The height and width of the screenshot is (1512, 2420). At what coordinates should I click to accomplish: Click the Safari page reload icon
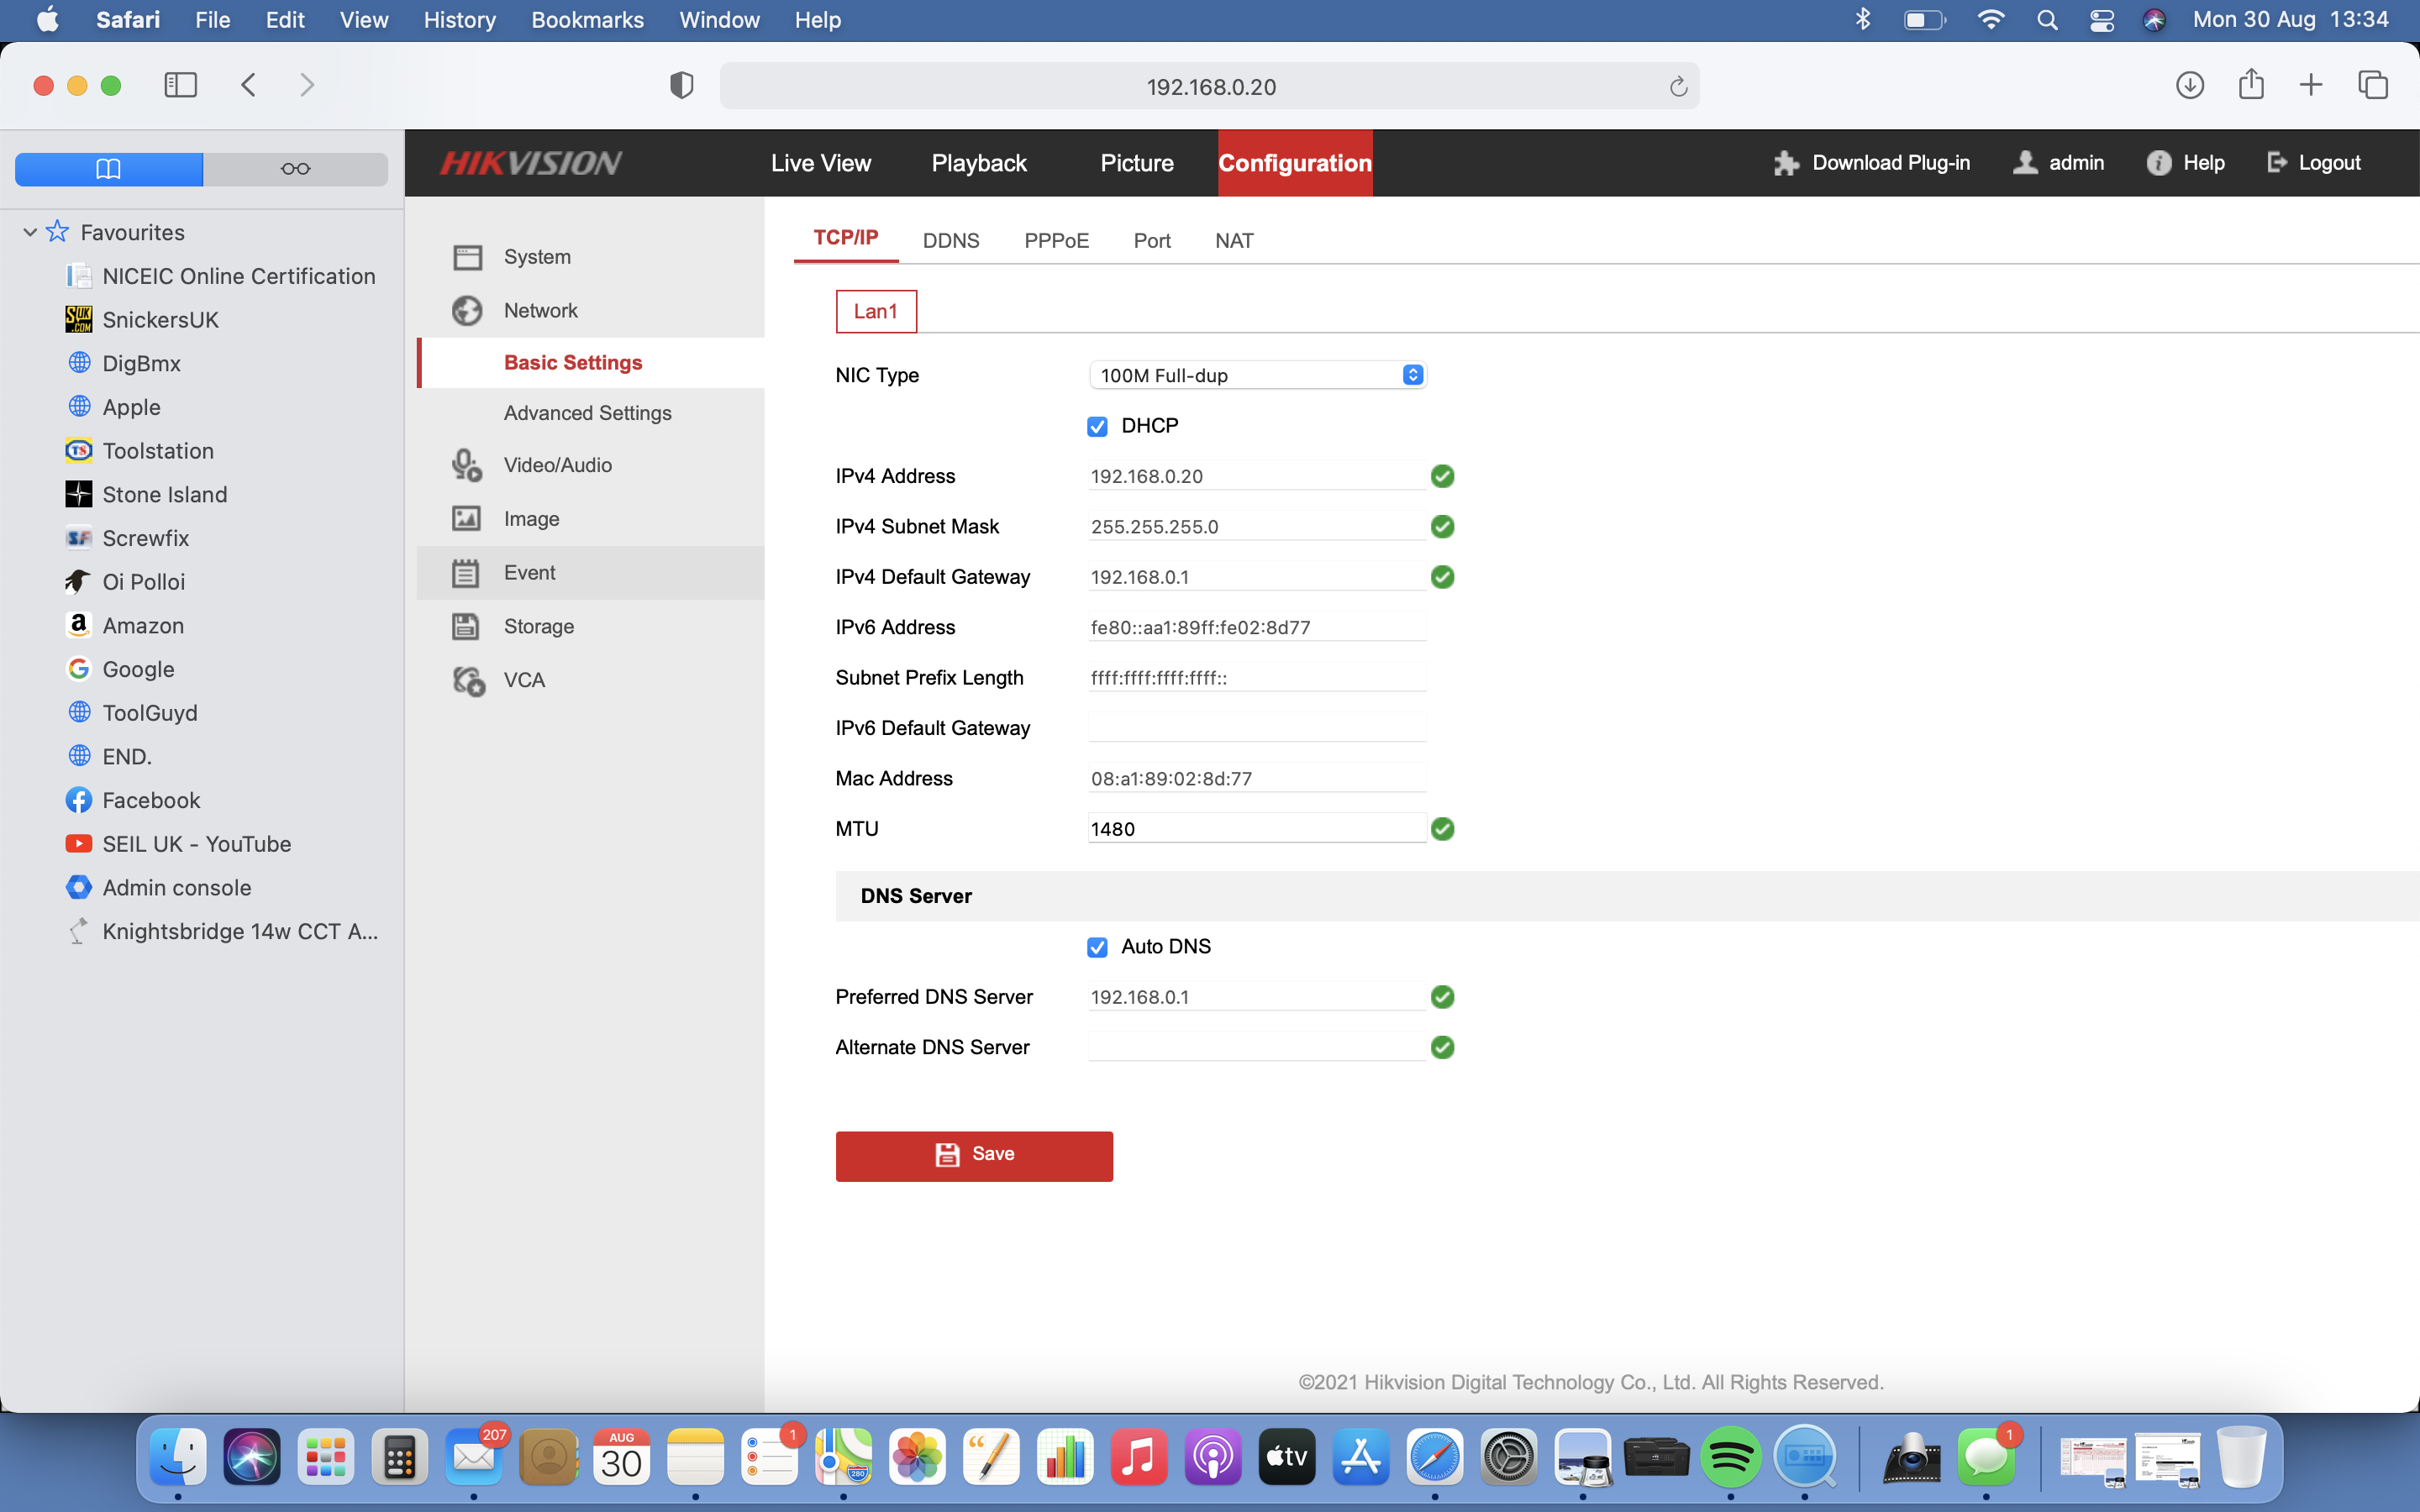point(1678,87)
